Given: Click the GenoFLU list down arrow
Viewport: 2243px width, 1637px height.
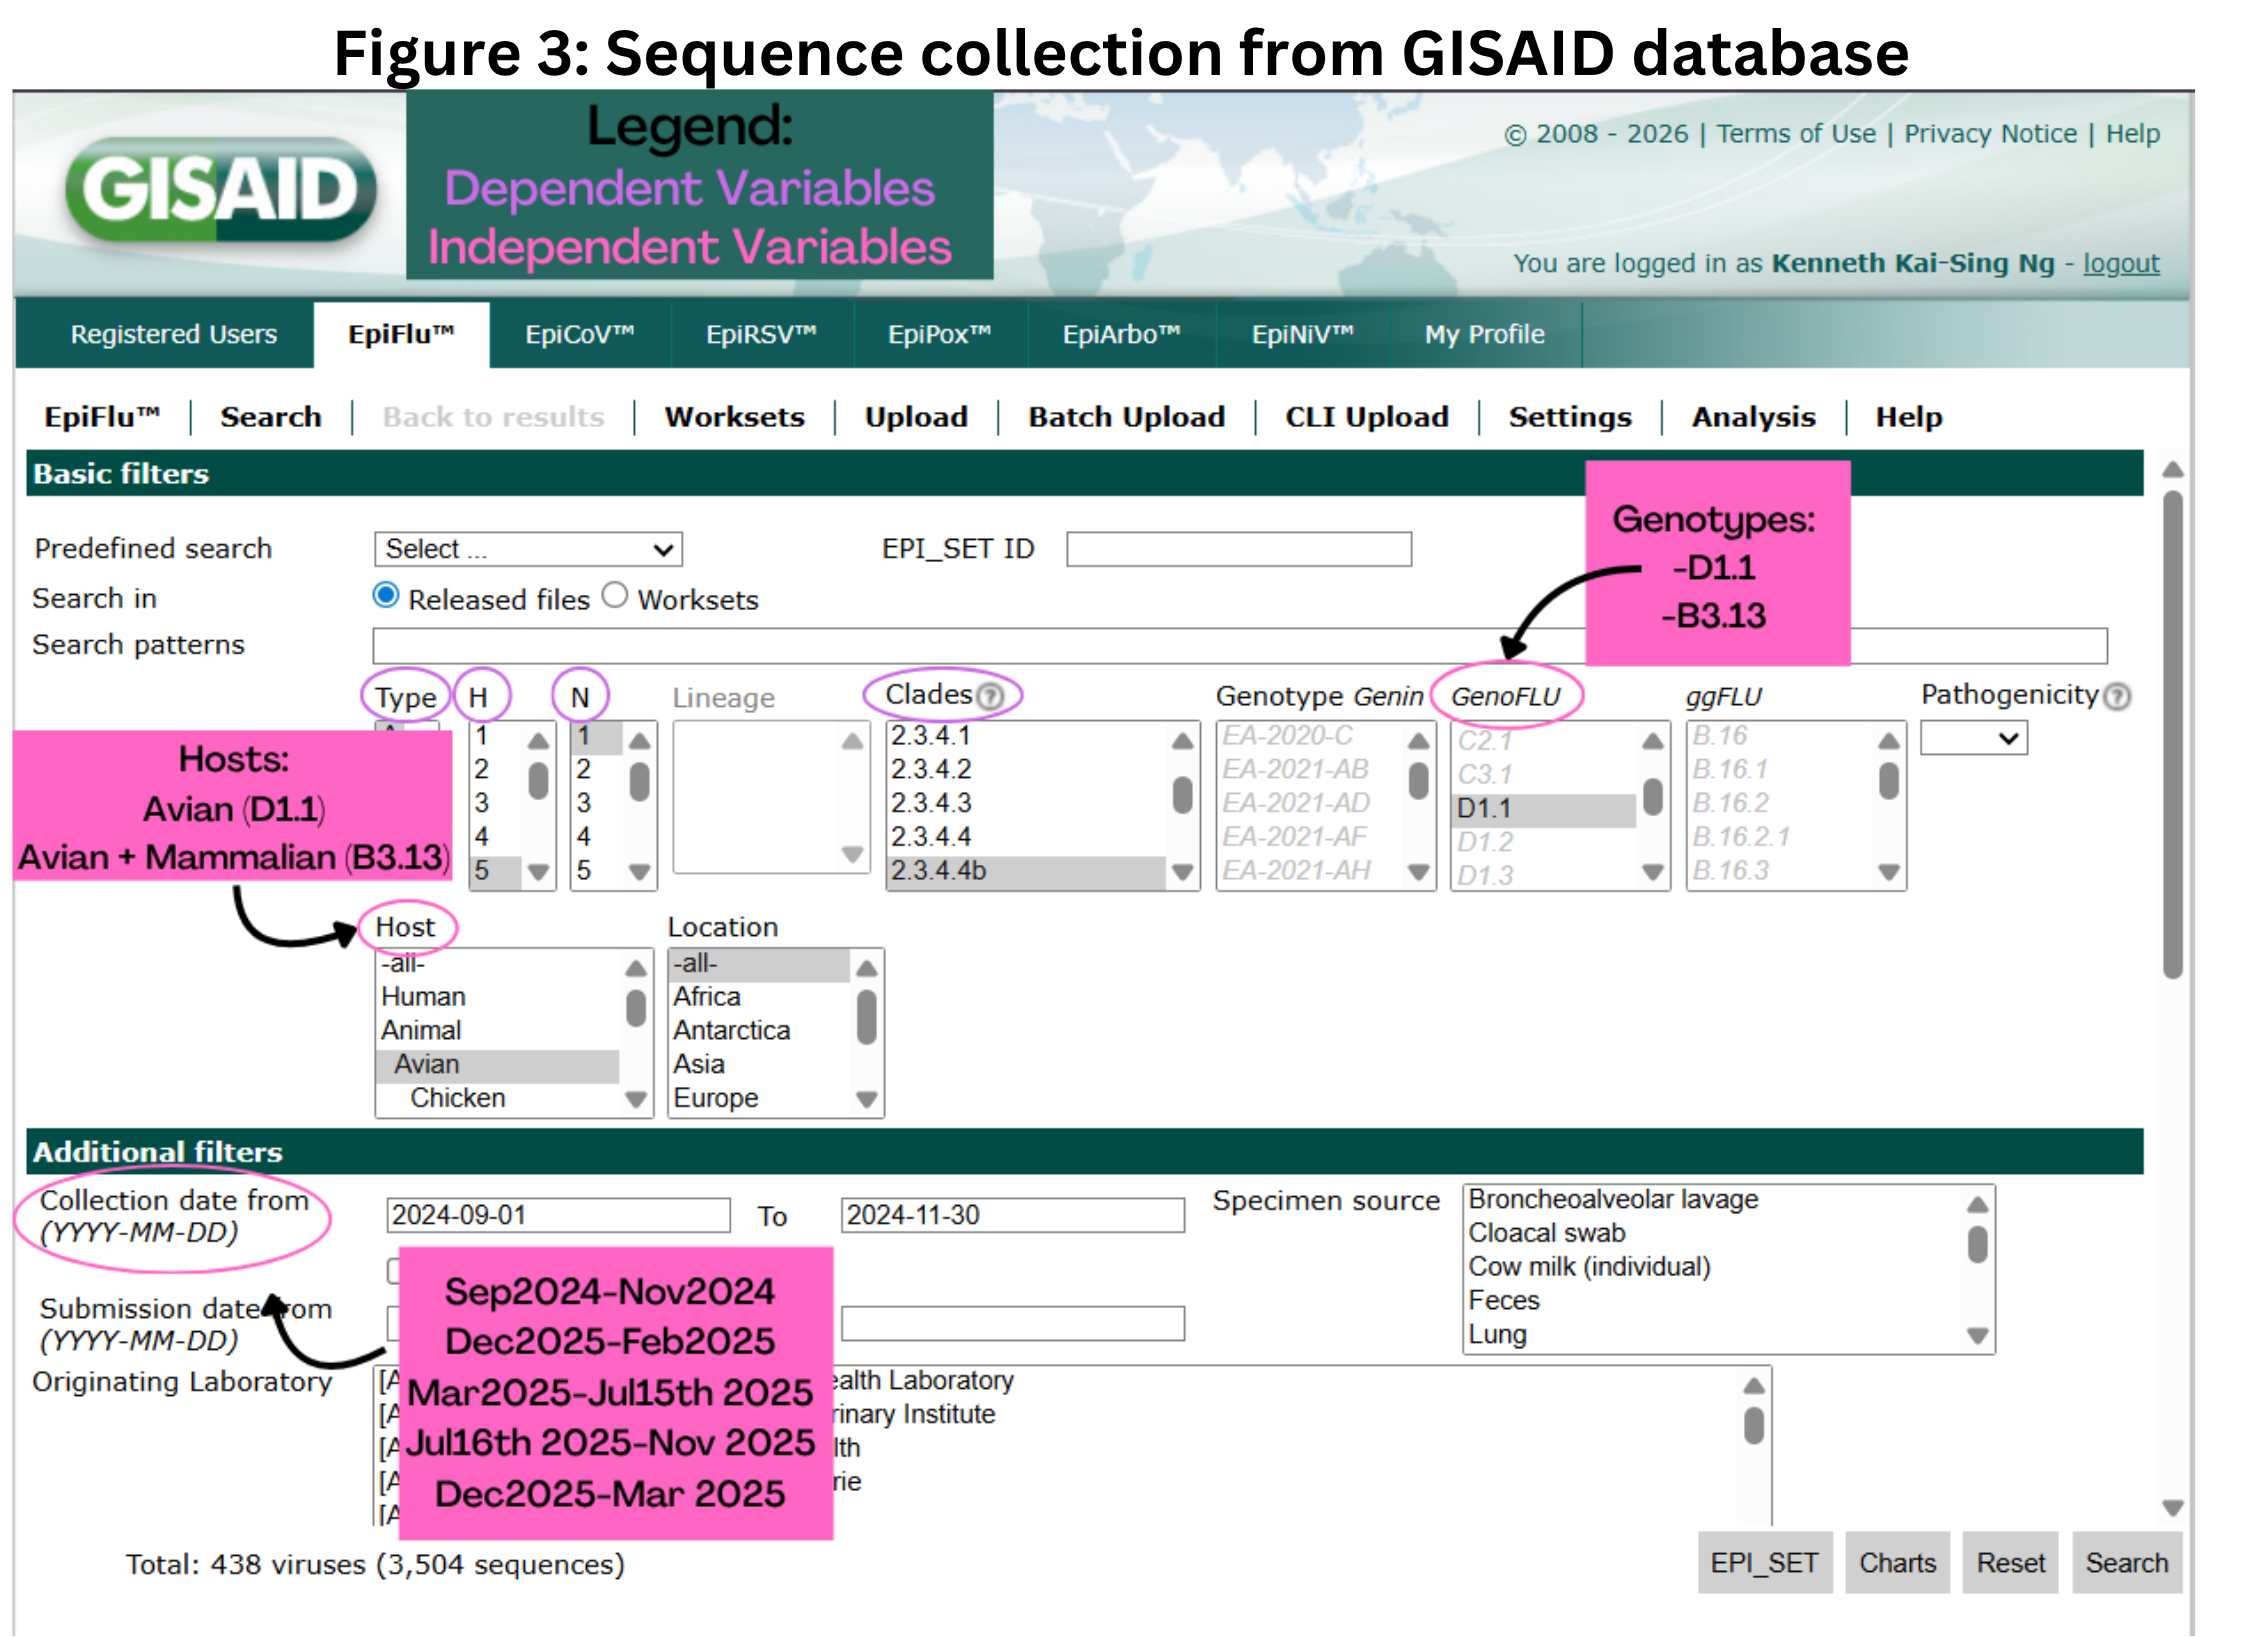Looking at the screenshot, I should coord(1653,872).
